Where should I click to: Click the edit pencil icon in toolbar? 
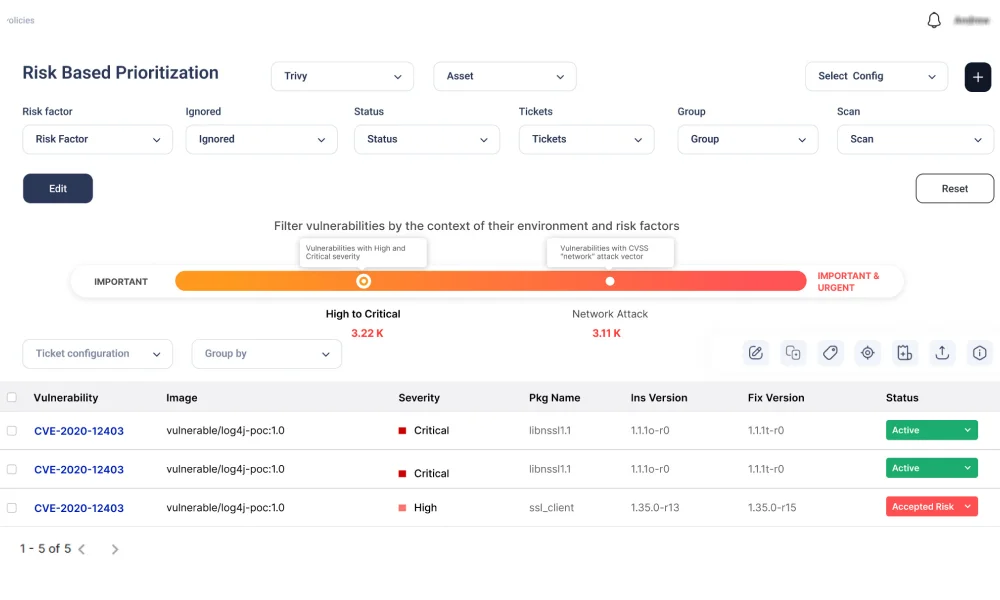pos(756,353)
